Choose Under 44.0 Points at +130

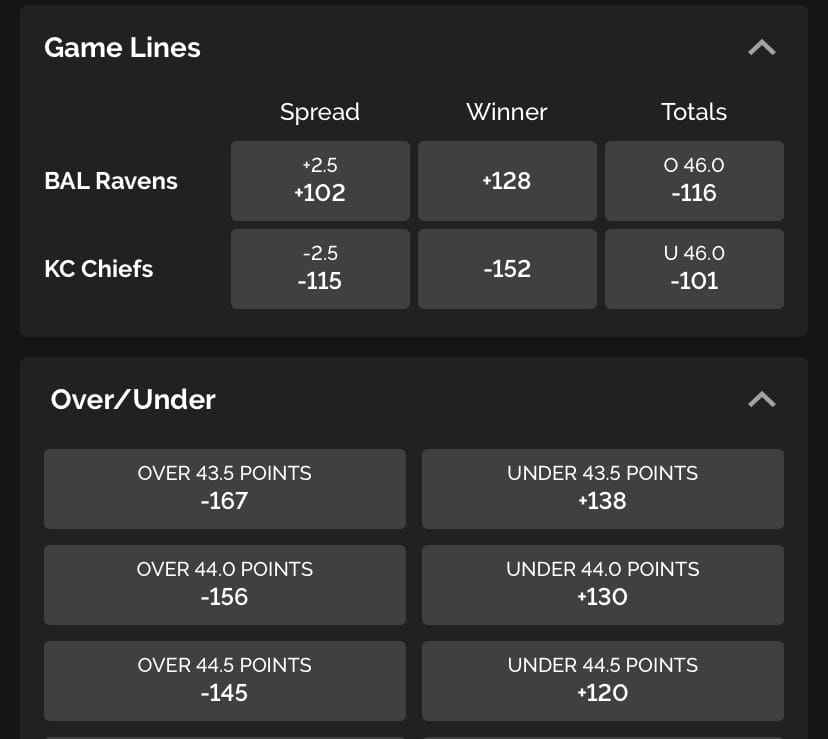603,585
